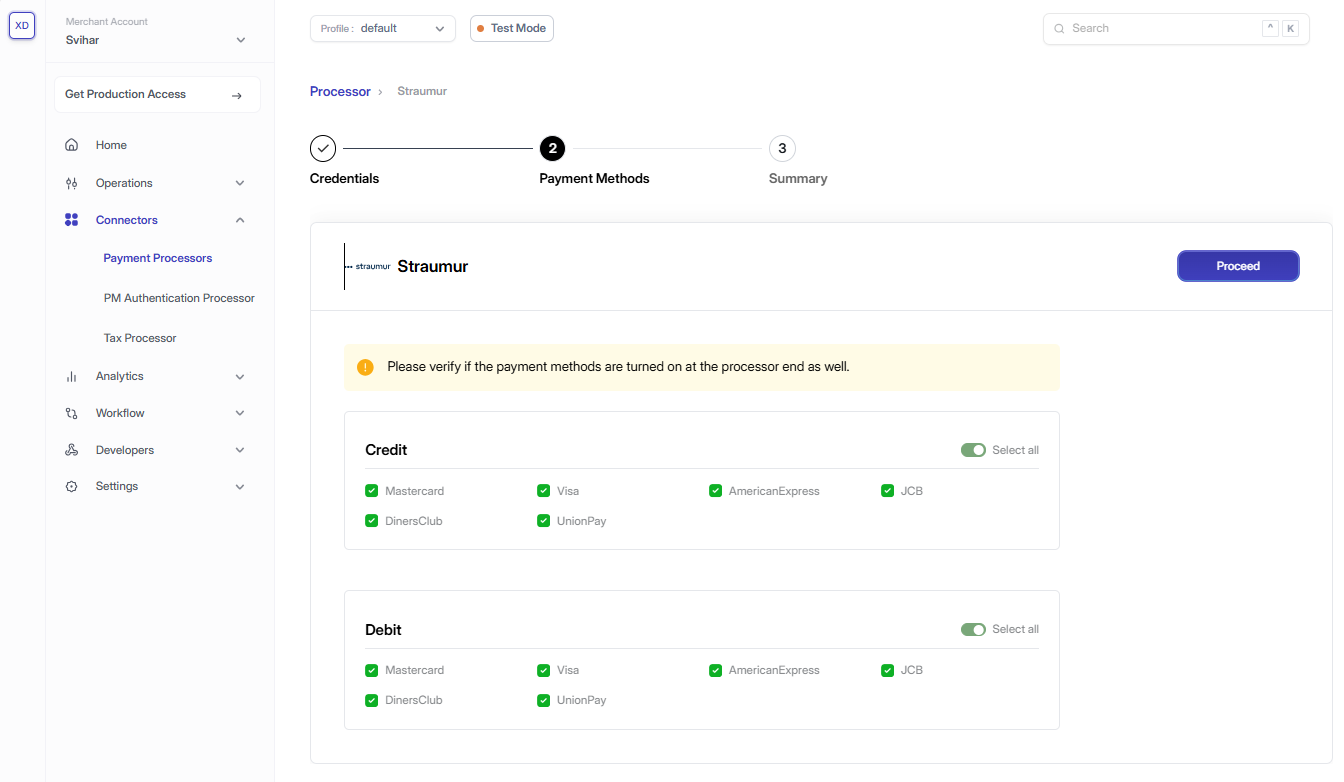Click the Developers icon in sidebar
Viewport: 1344px width, 782px height.
click(x=71, y=450)
